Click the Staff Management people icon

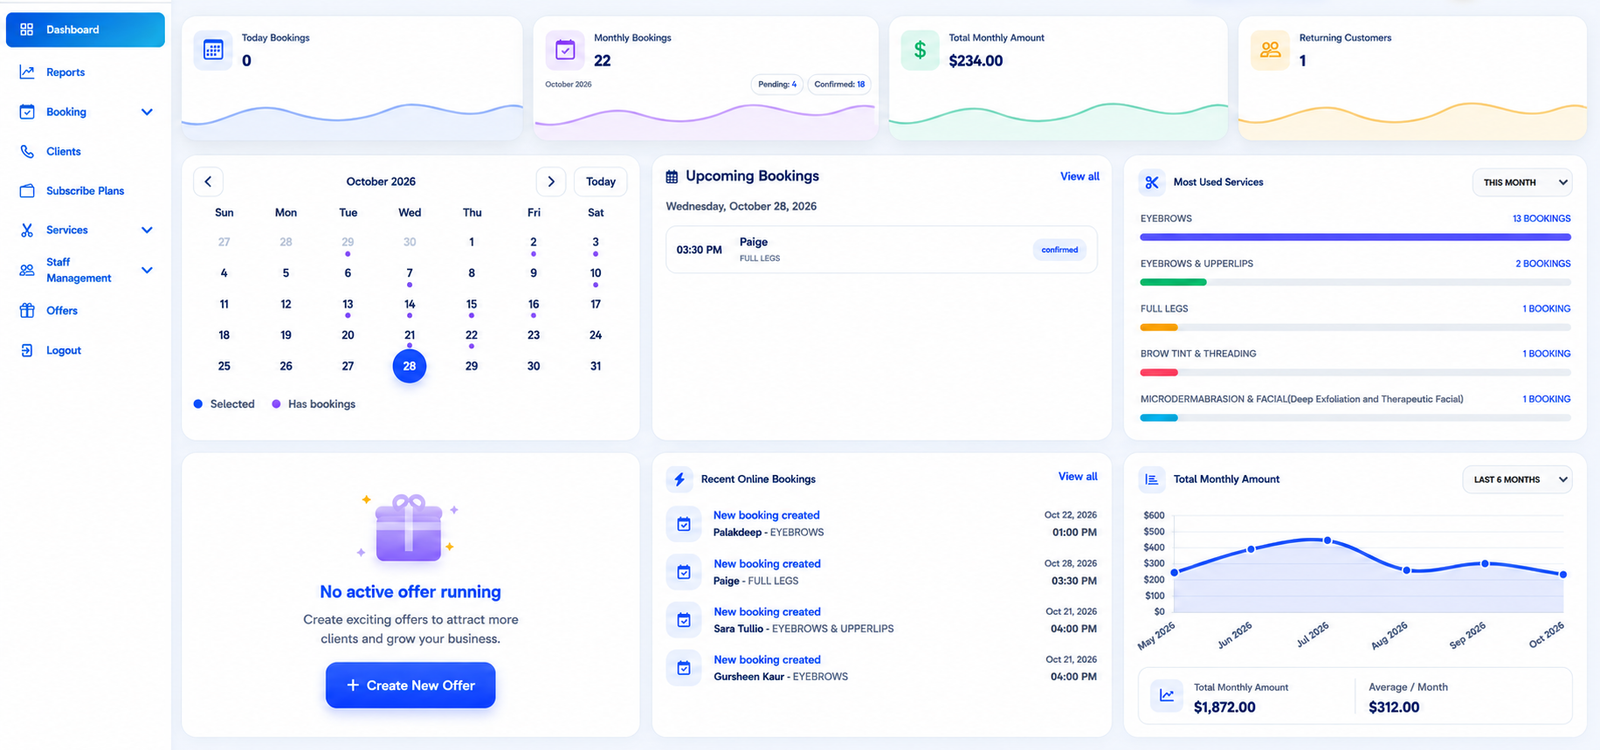point(27,270)
